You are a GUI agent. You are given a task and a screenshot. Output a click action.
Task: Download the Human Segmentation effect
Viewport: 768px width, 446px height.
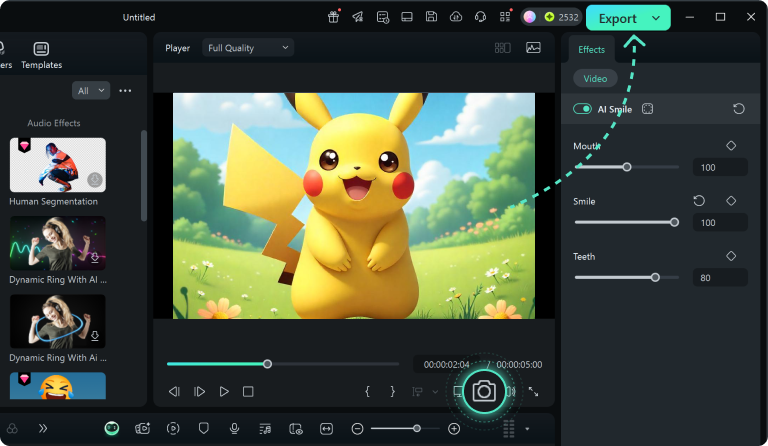coord(95,180)
